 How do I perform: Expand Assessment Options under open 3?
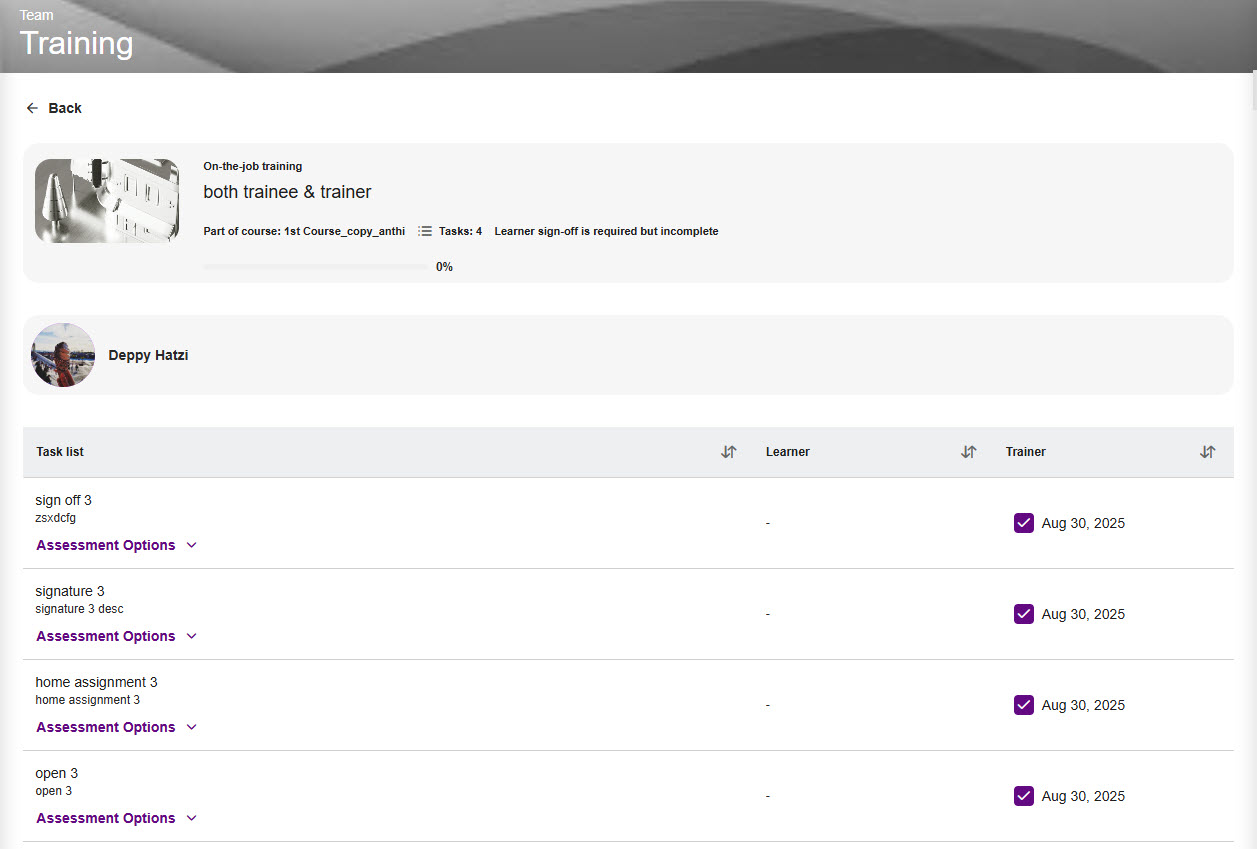pos(117,818)
